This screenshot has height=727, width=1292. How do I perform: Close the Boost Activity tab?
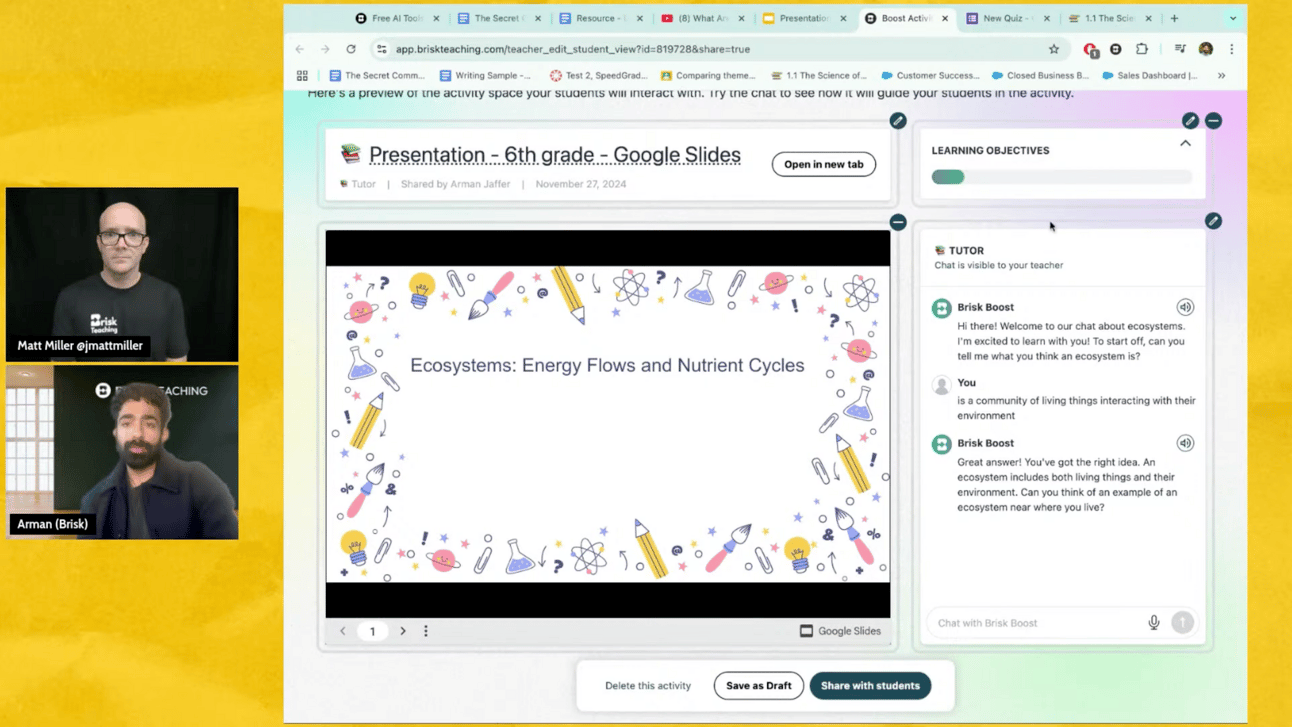945,18
